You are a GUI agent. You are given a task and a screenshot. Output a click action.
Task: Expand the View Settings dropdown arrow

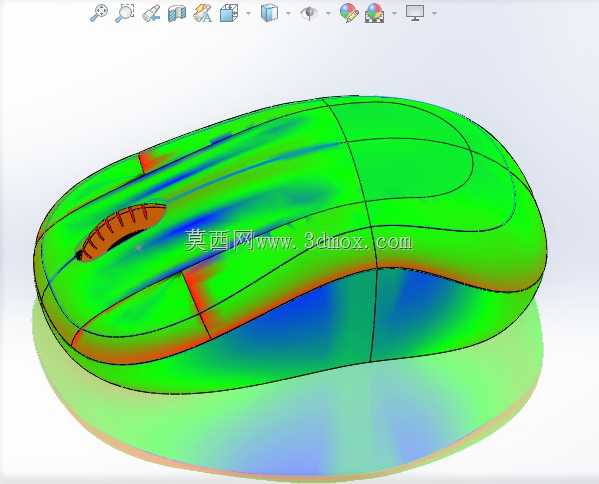[x=434, y=13]
